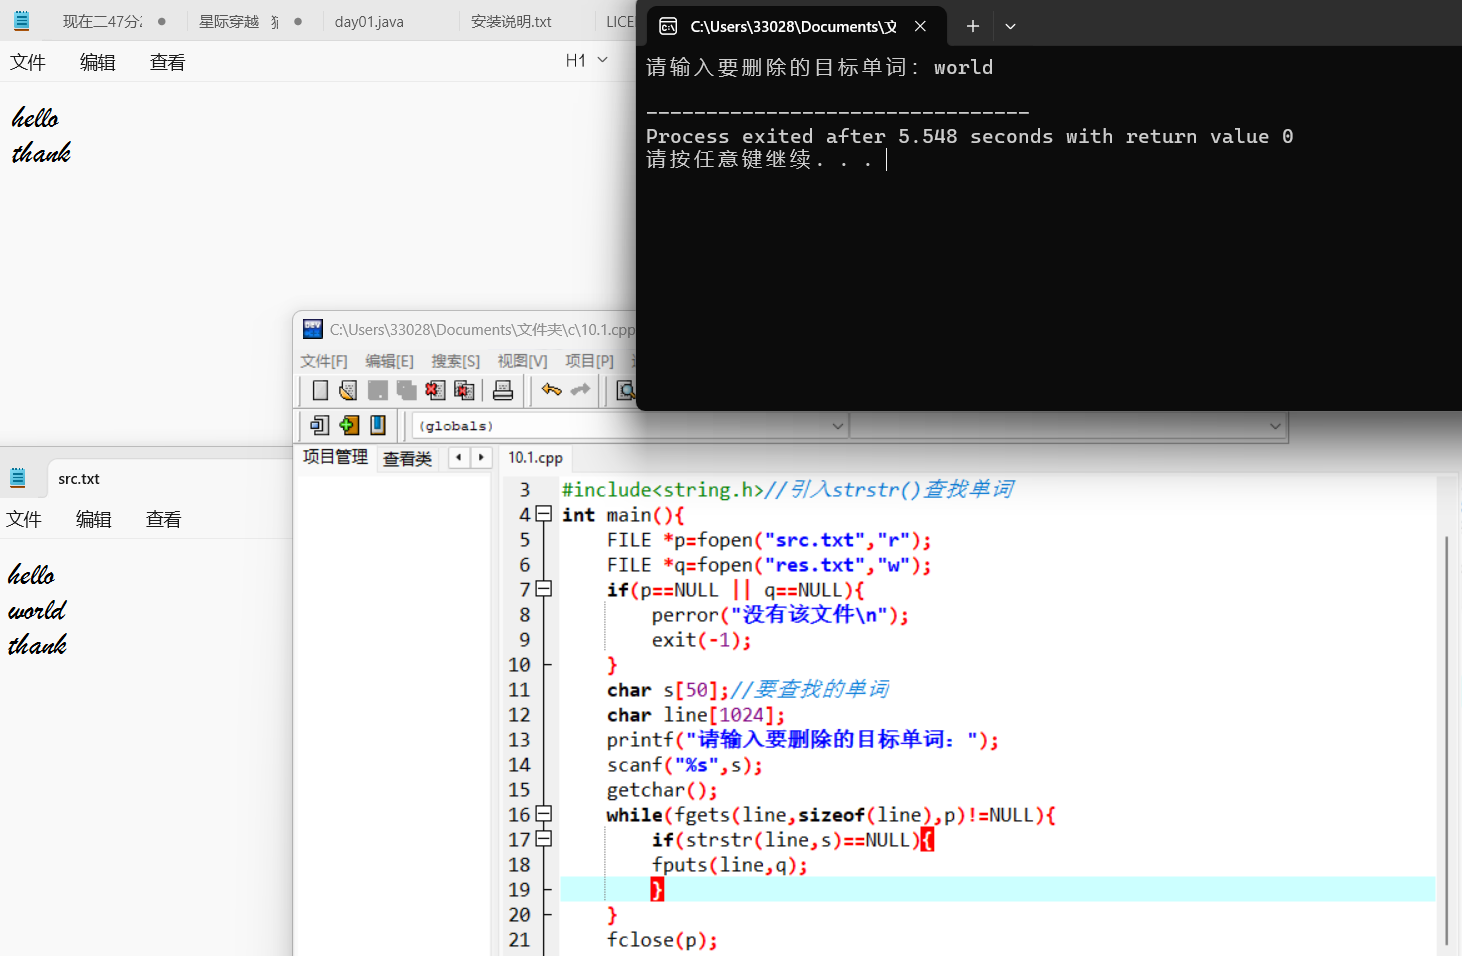The image size is (1462, 956).
Task: Click line number 13 in the gutter
Action: click(x=519, y=739)
